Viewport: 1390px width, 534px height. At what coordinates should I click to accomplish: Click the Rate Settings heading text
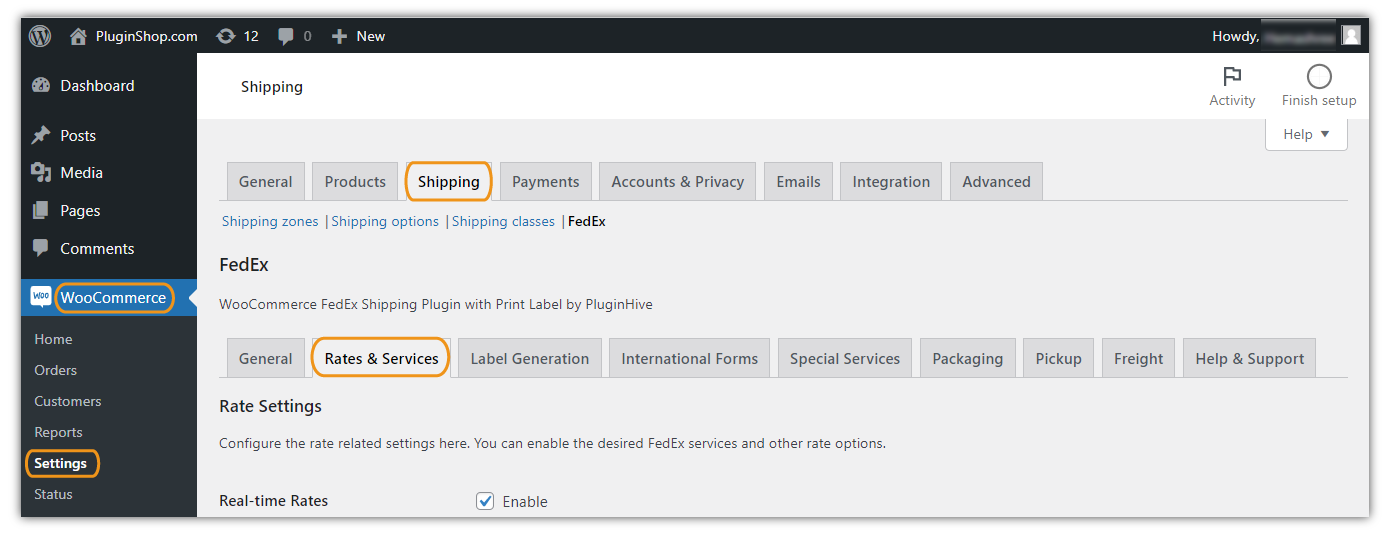coord(270,406)
